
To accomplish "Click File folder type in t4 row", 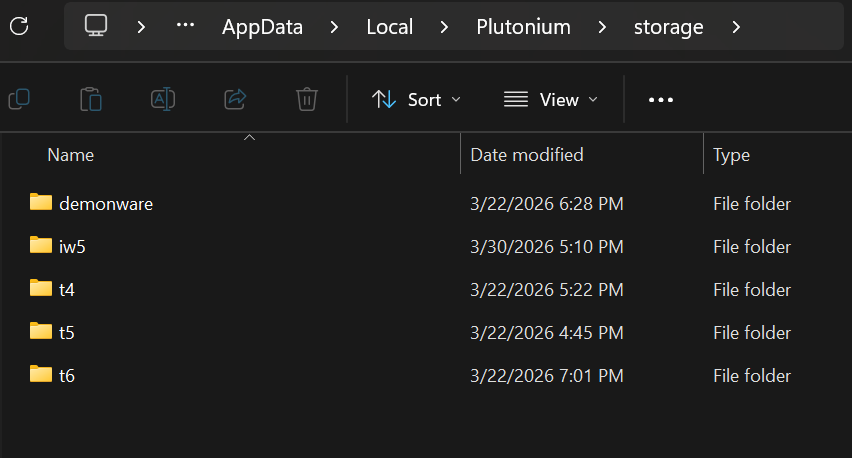I will click(752, 290).
